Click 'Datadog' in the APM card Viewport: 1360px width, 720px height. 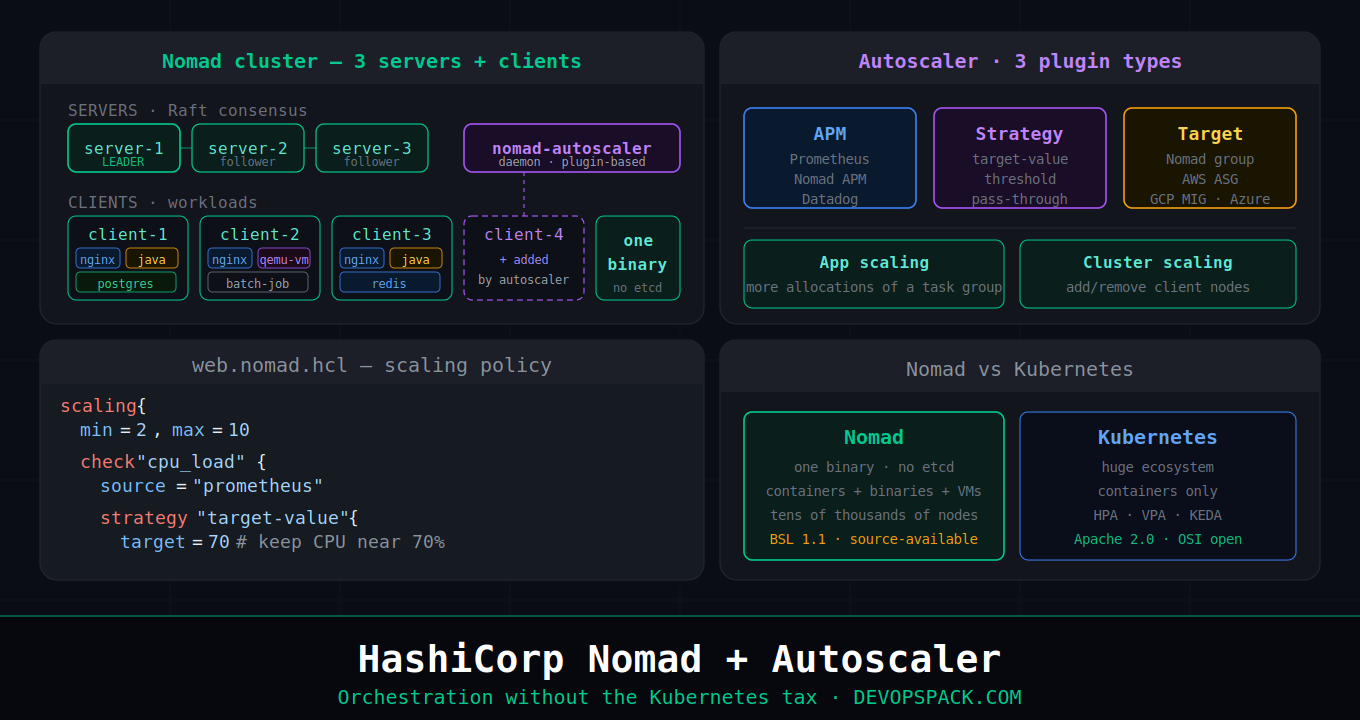point(830,199)
